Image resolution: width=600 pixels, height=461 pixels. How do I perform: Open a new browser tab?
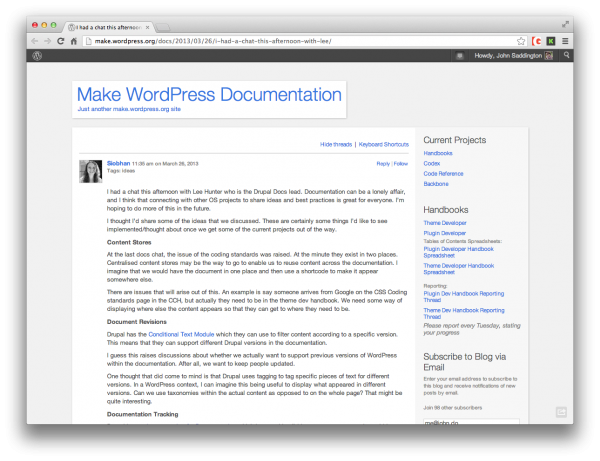point(163,27)
